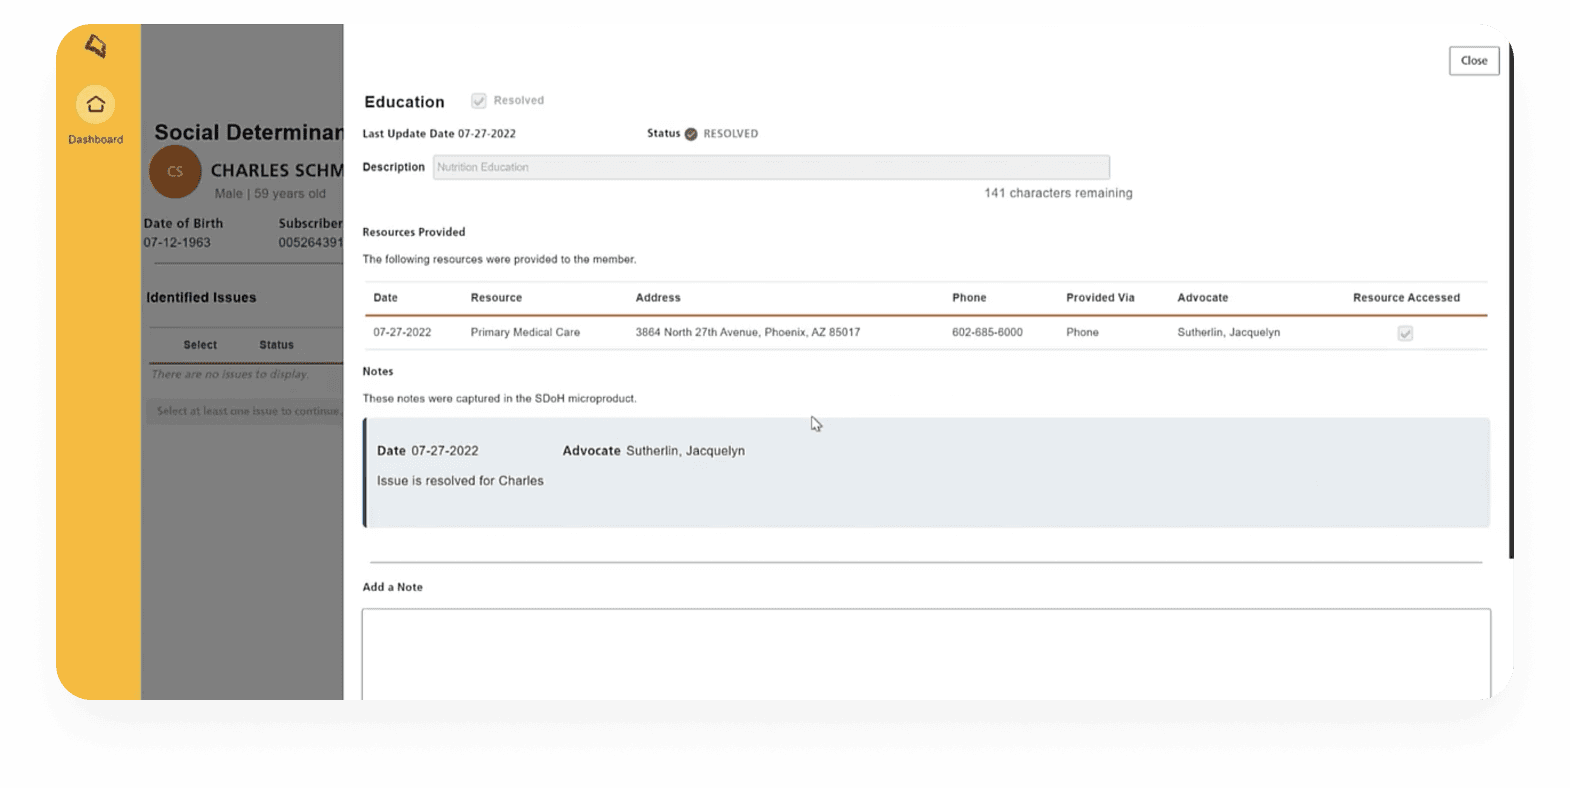Screen dimensions: 1570x788
Task: Click the Advocate column header
Action: (x=1203, y=298)
